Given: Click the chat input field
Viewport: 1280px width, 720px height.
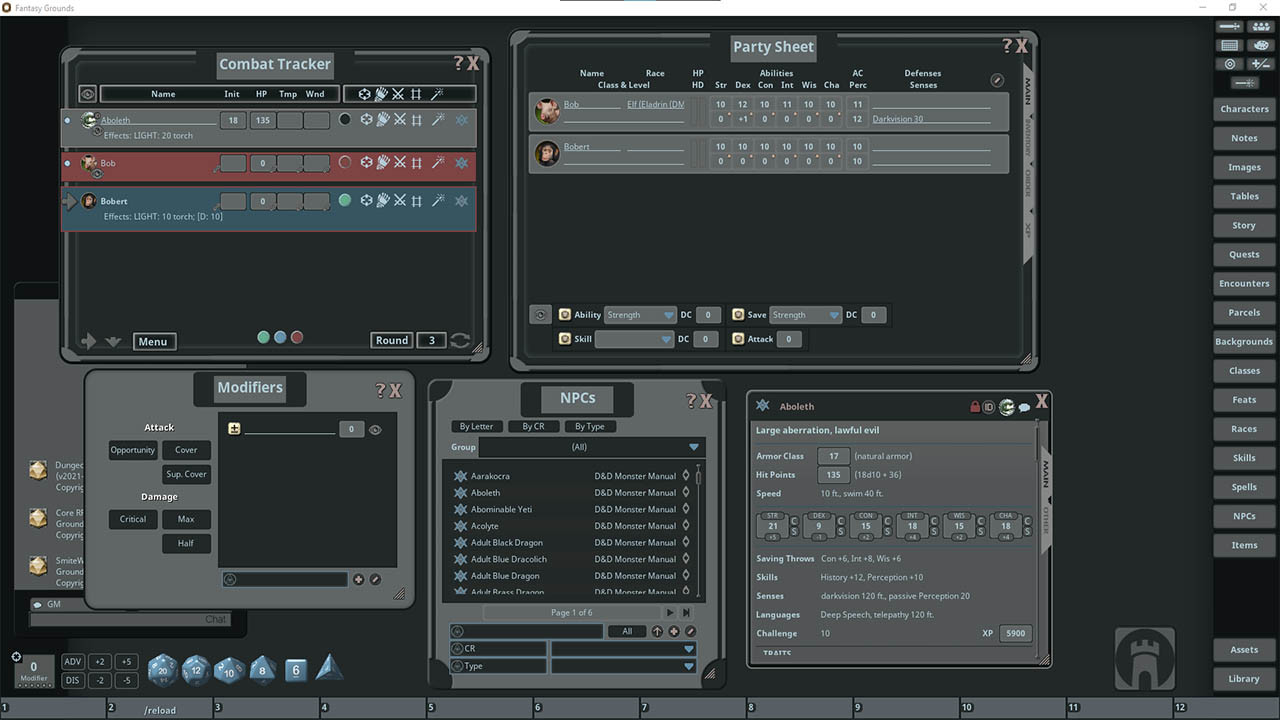Looking at the screenshot, I should pyautogui.click(x=130, y=618).
